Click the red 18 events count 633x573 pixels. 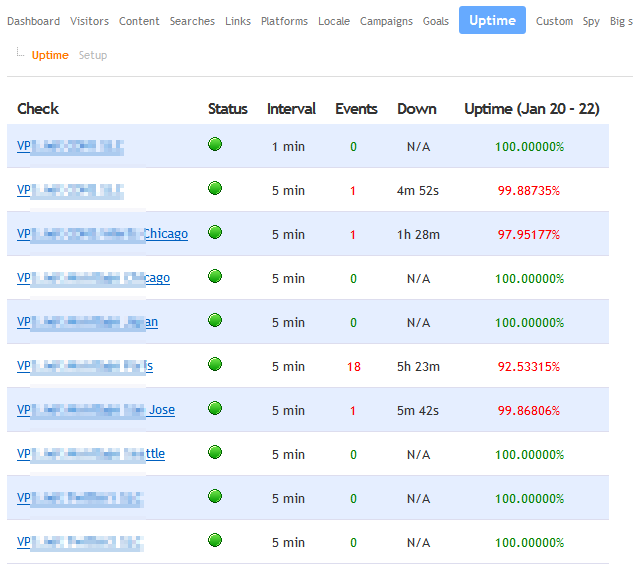coord(353,367)
